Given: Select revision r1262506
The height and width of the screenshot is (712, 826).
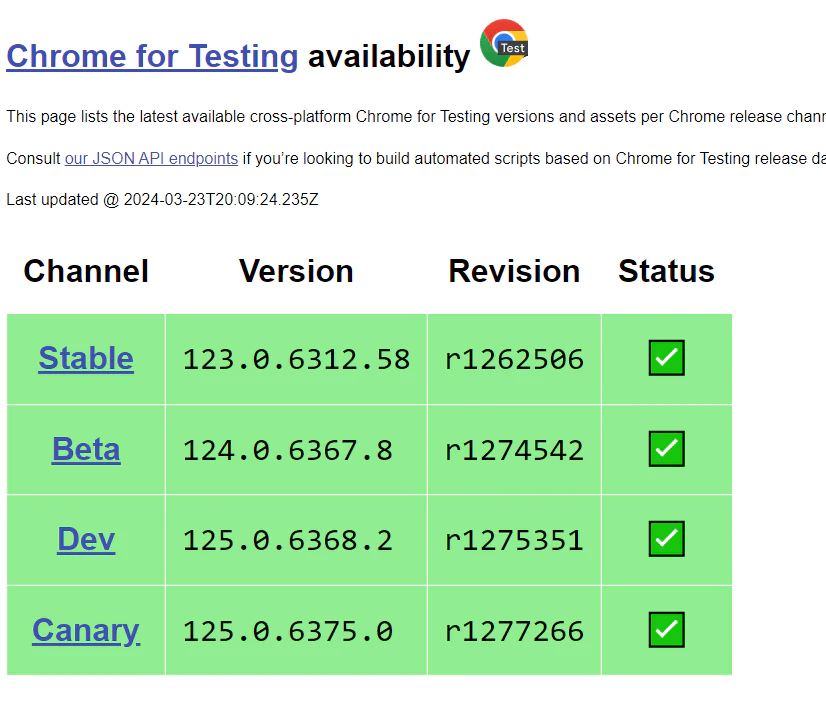Looking at the screenshot, I should [514, 360].
